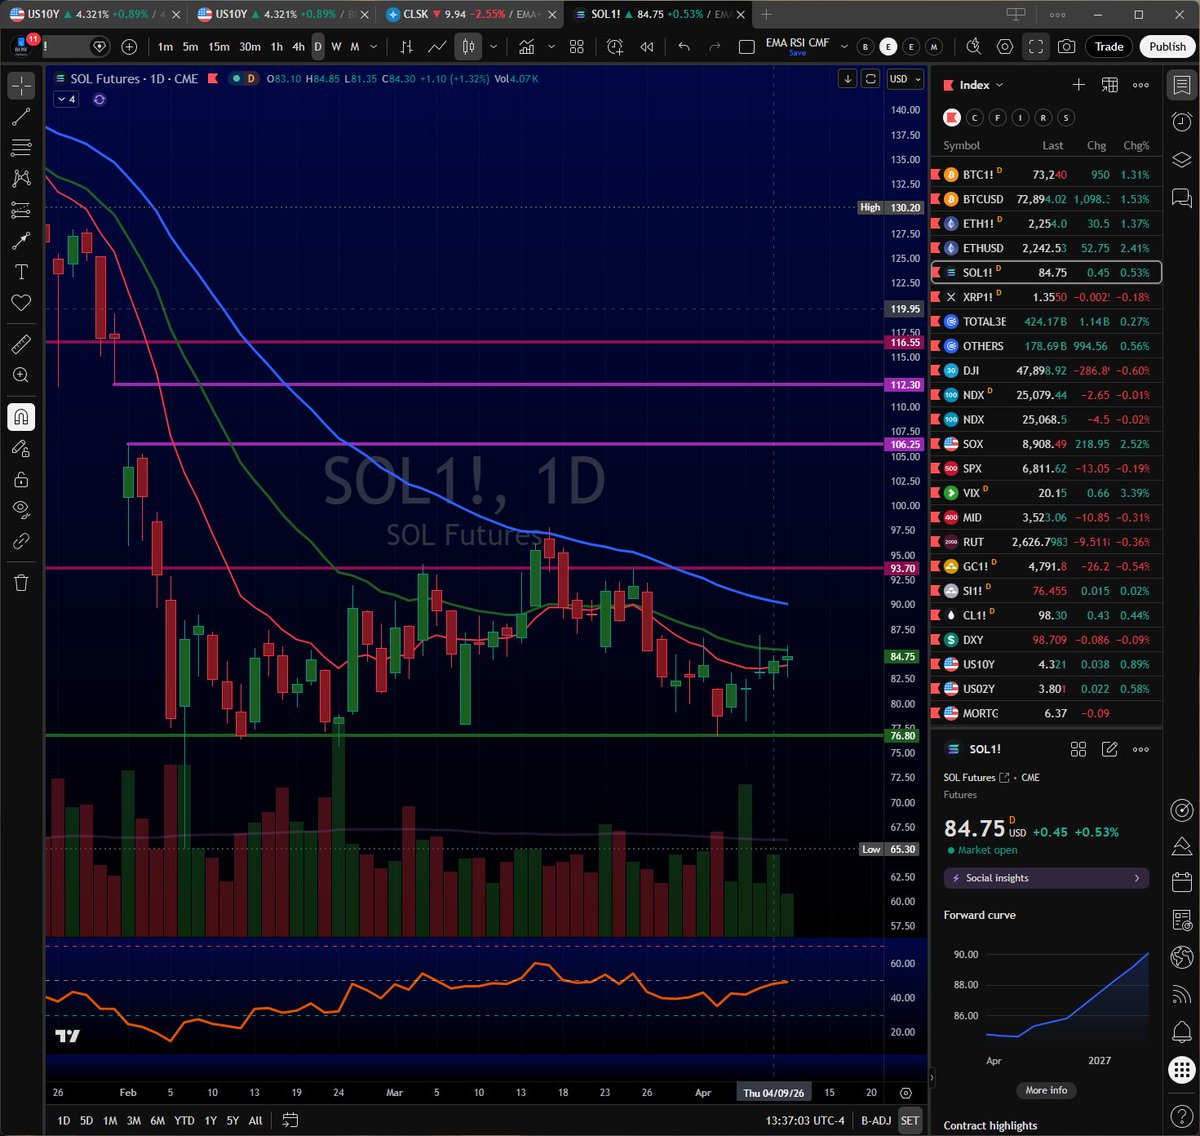Switch to line chart style
The image size is (1200, 1136).
(x=437, y=47)
